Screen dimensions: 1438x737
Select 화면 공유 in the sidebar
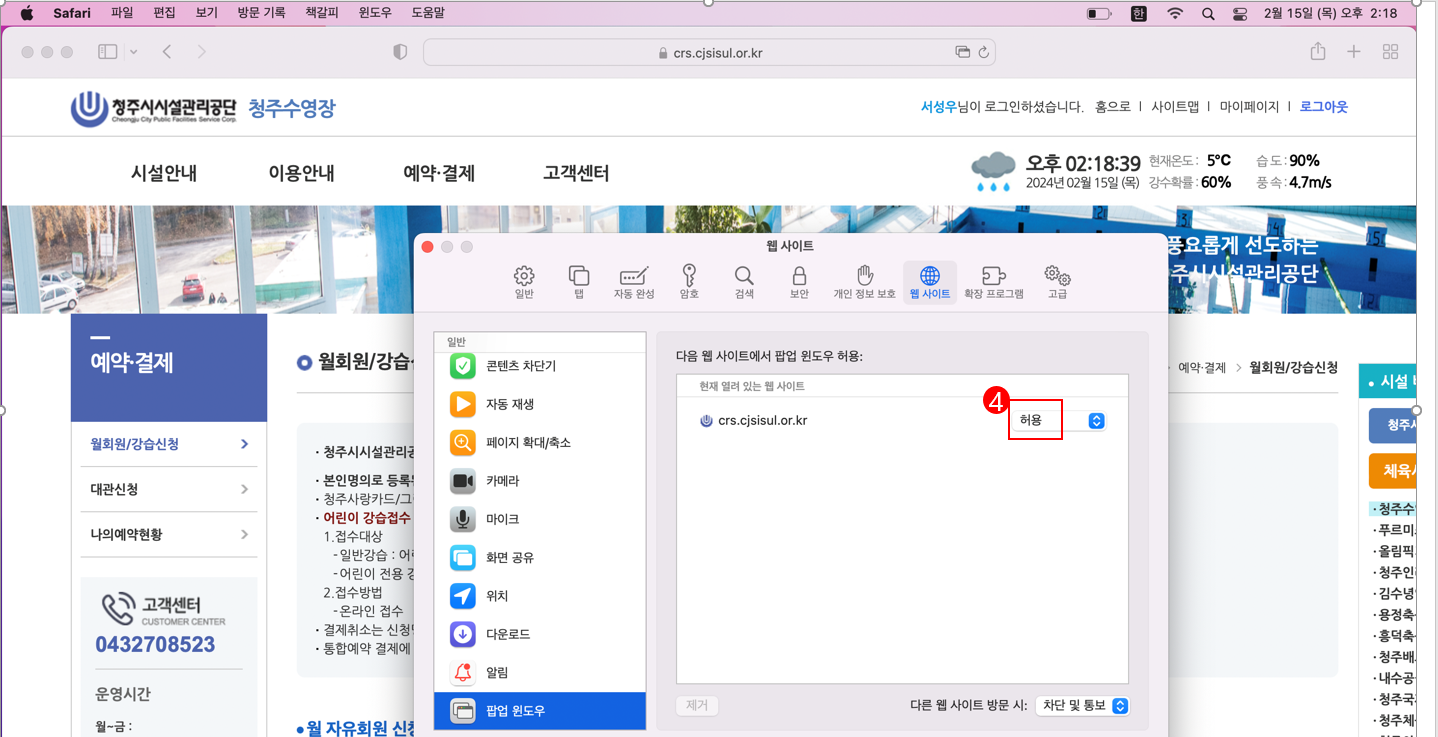click(x=540, y=557)
